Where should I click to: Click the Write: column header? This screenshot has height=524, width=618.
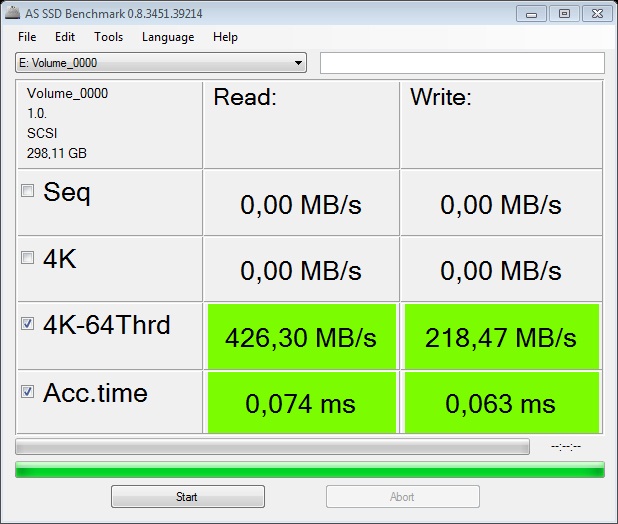(x=441, y=97)
